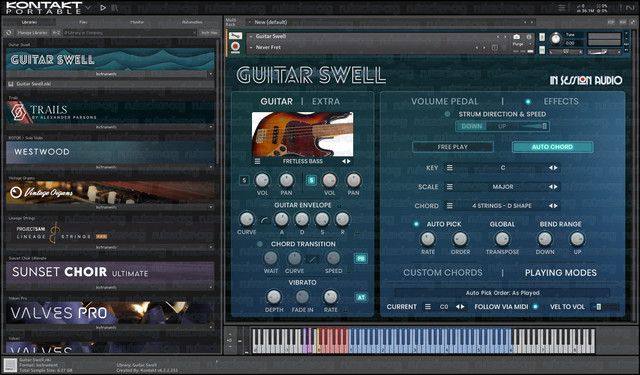640x375 pixels.
Task: Click the chord transition curve shape icon
Action: coord(312,259)
